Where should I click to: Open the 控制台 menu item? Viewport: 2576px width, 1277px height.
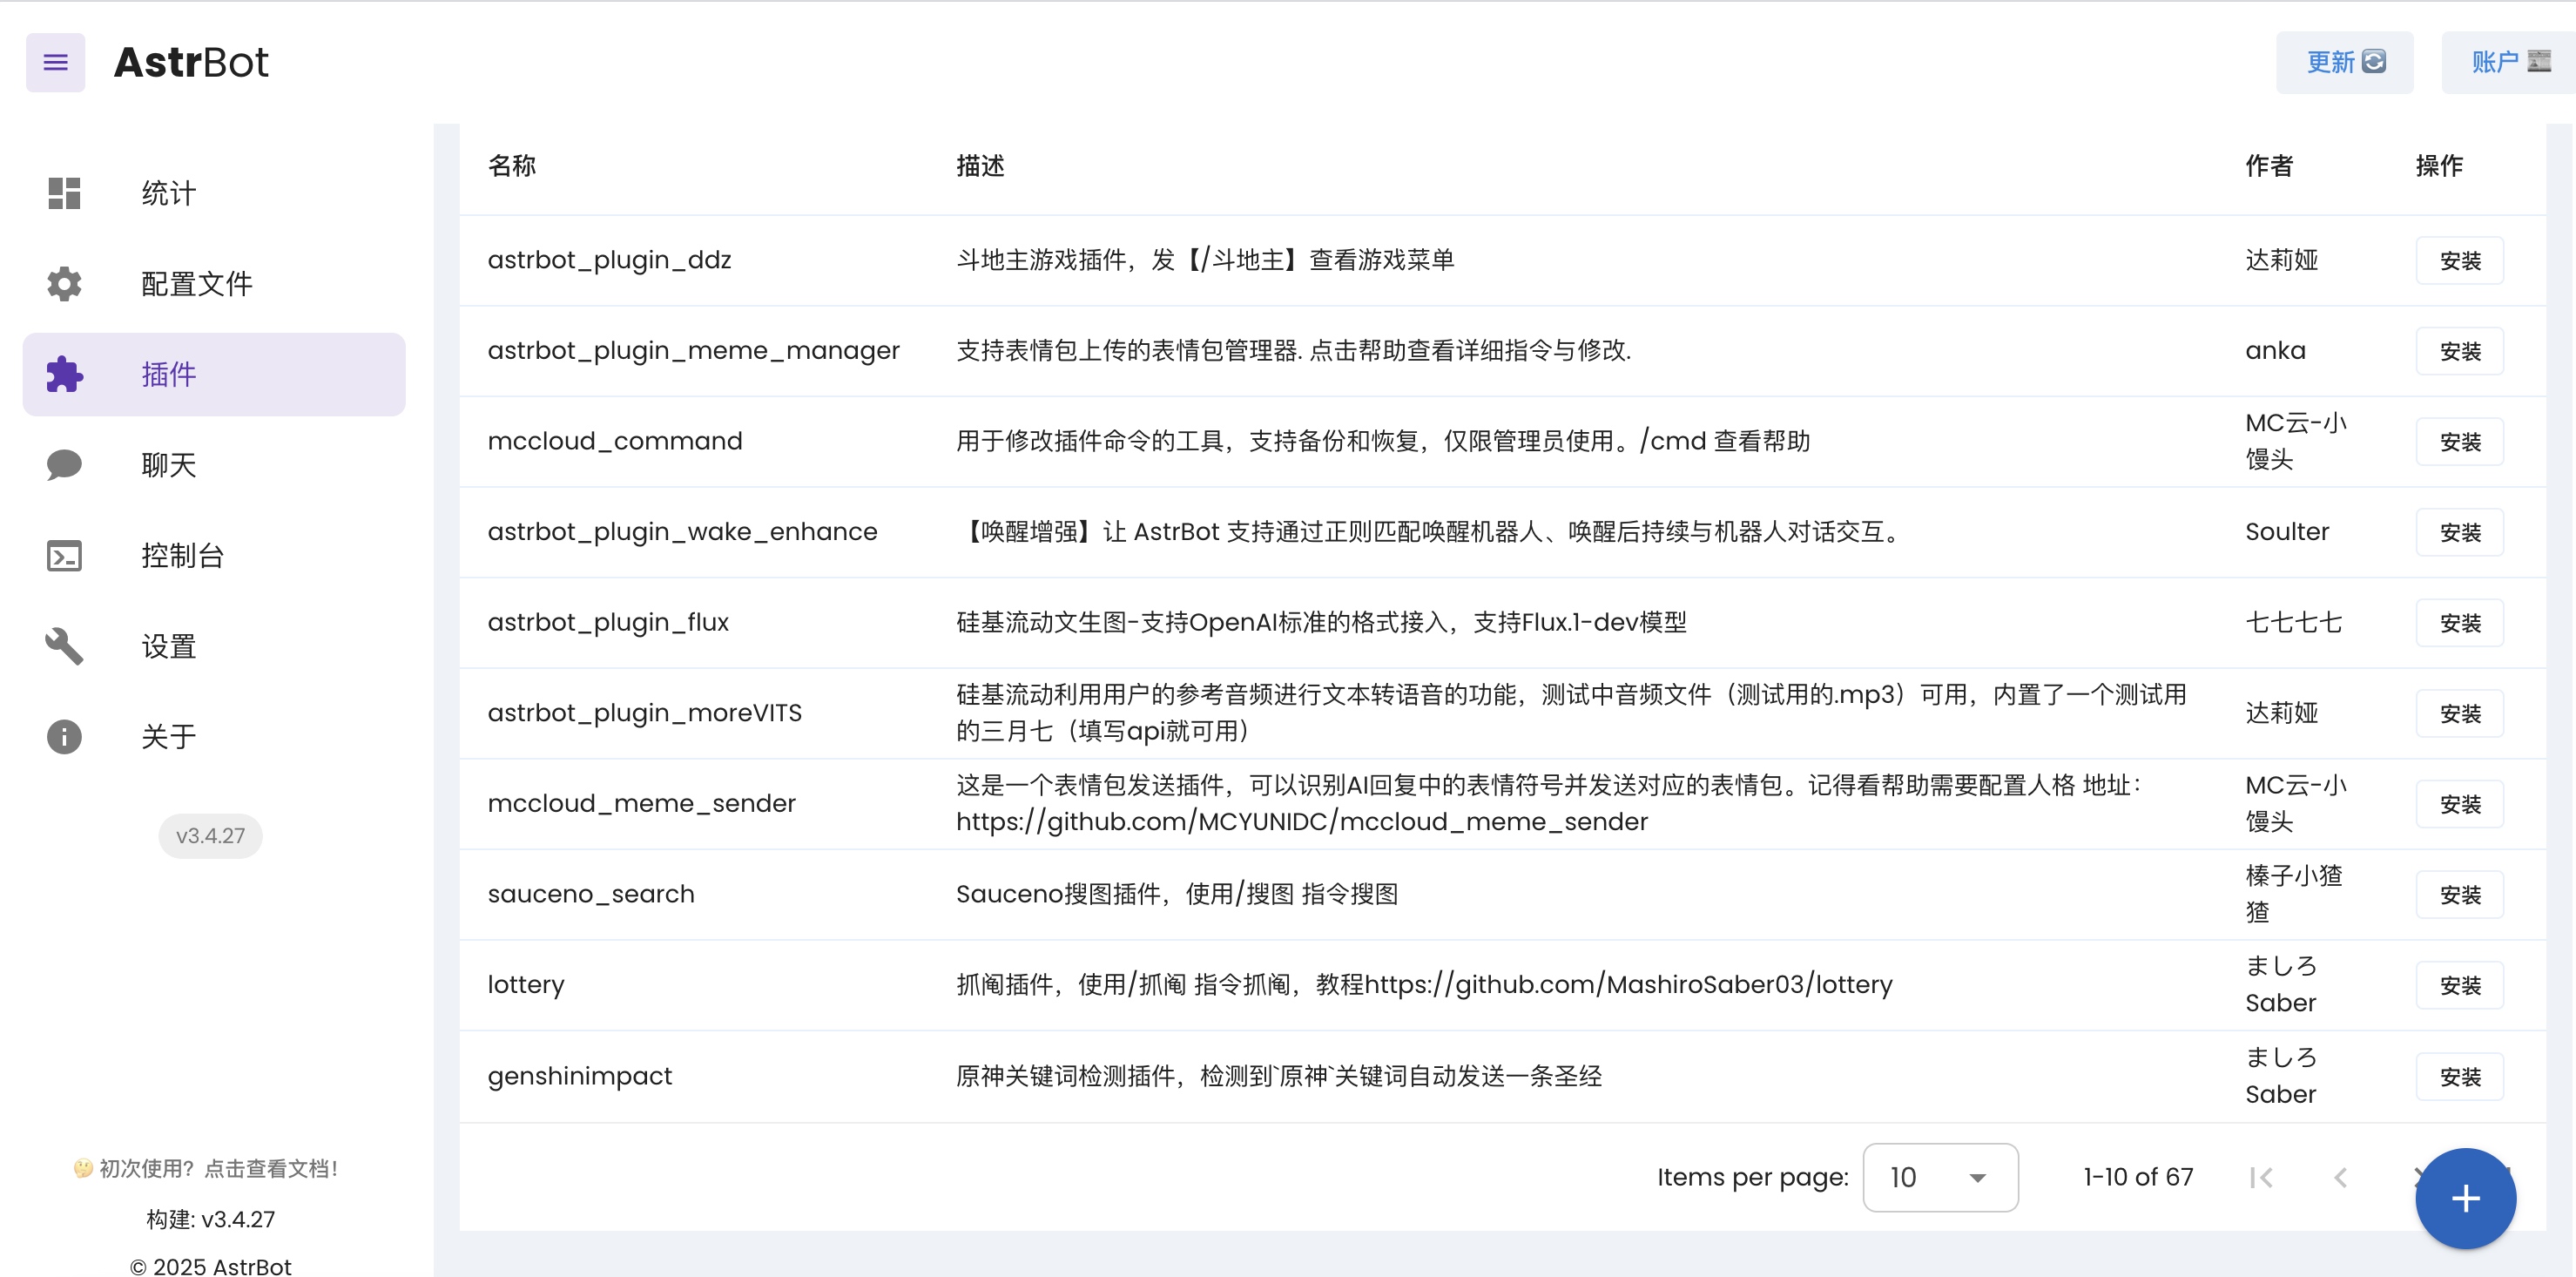[214, 555]
